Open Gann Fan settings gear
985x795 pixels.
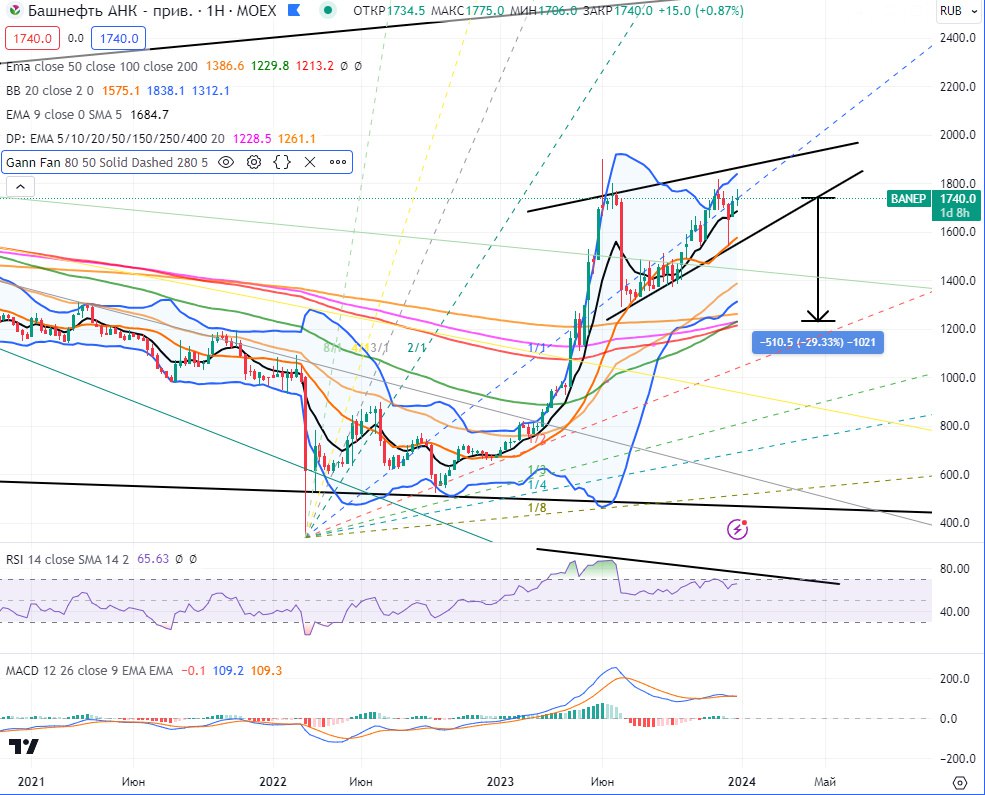(x=254, y=163)
